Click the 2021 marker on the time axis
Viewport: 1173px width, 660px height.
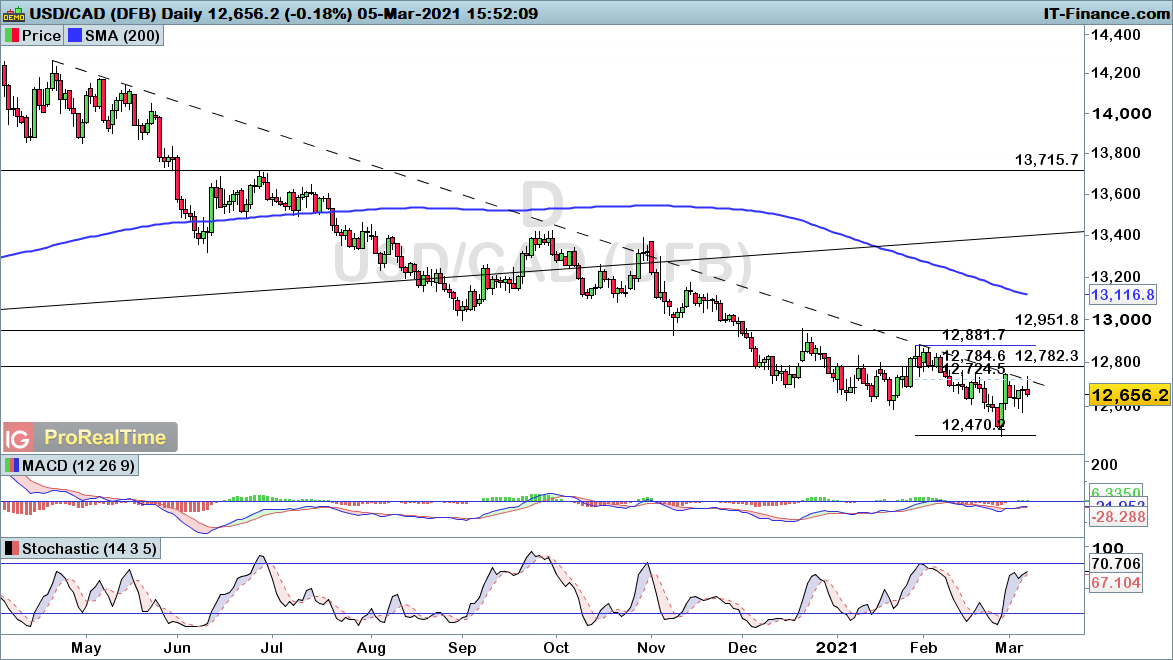(837, 648)
